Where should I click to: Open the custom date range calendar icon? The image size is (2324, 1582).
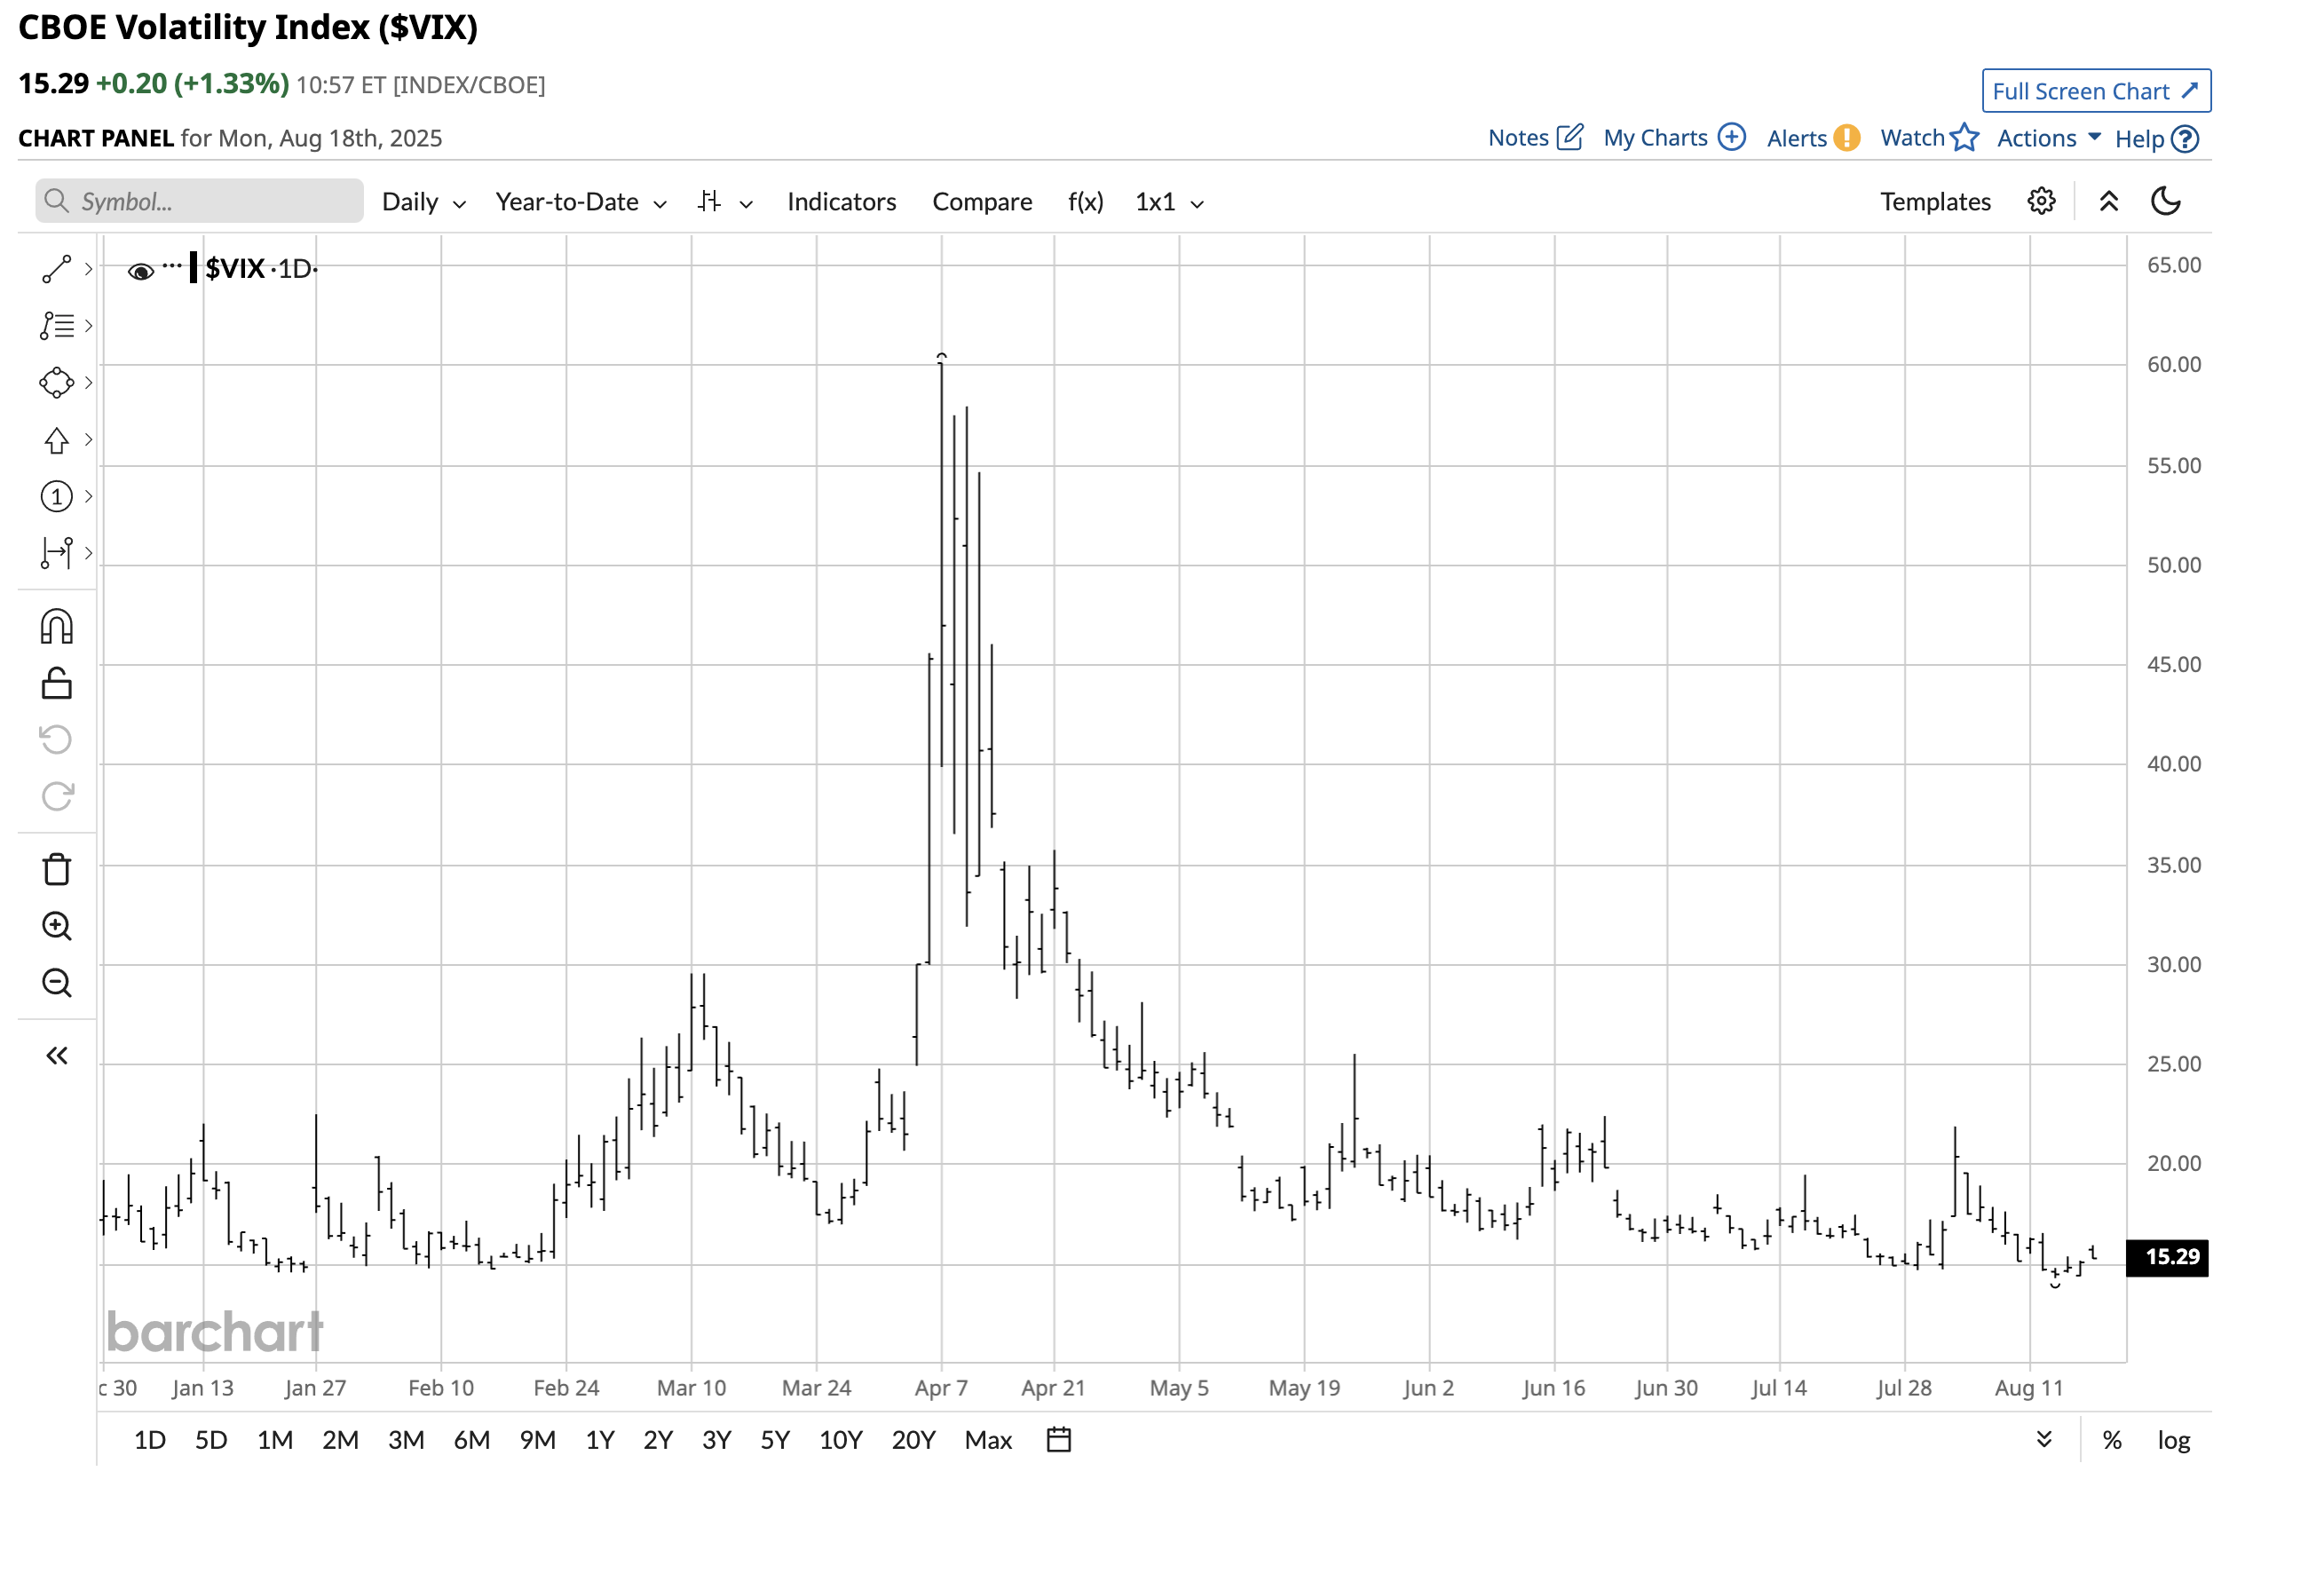click(1059, 1440)
